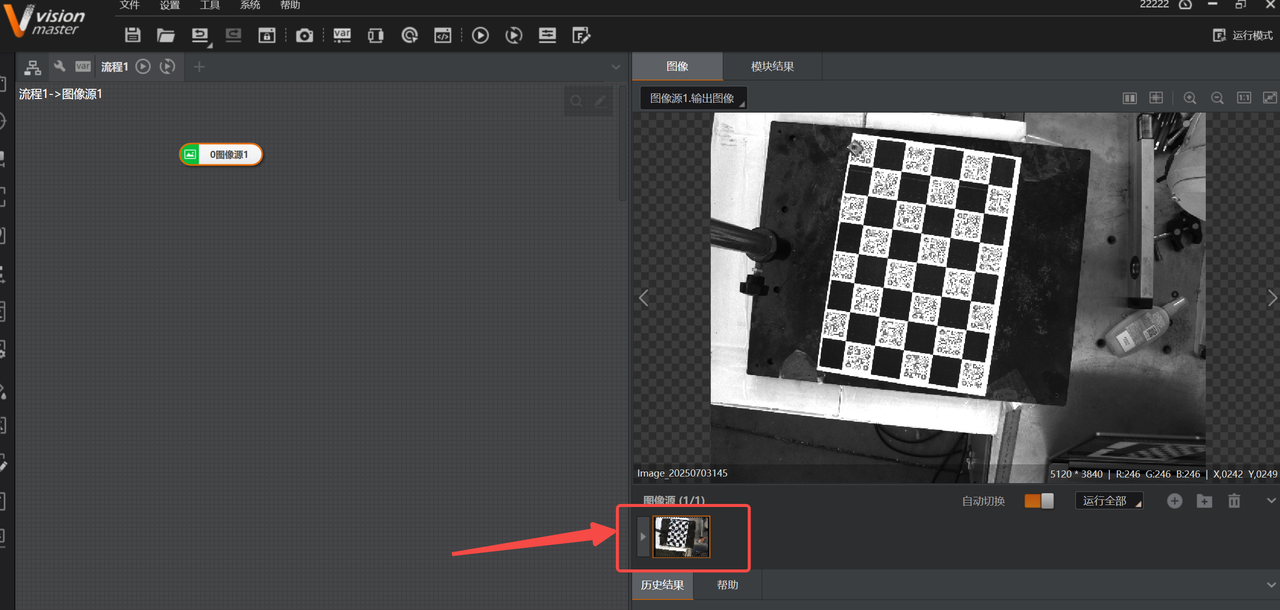Select the 0图像源1 module node
Screen dimensions: 1280x610
pos(221,154)
